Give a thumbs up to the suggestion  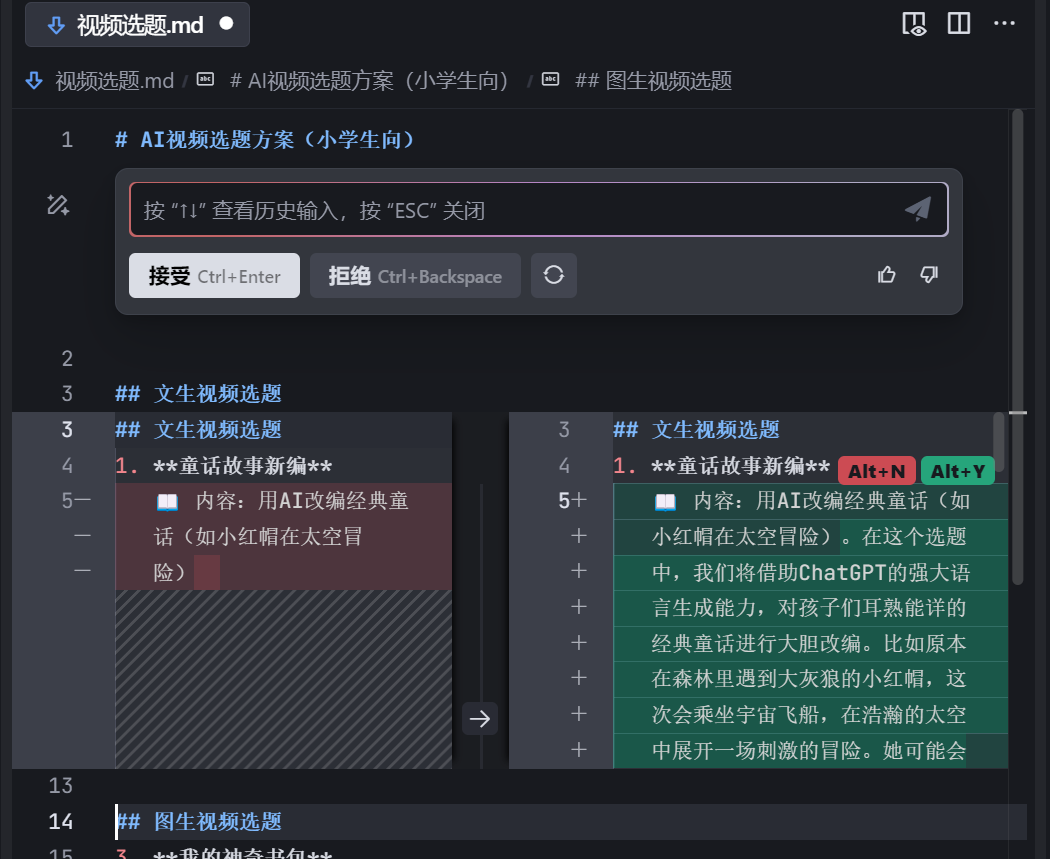tap(887, 275)
